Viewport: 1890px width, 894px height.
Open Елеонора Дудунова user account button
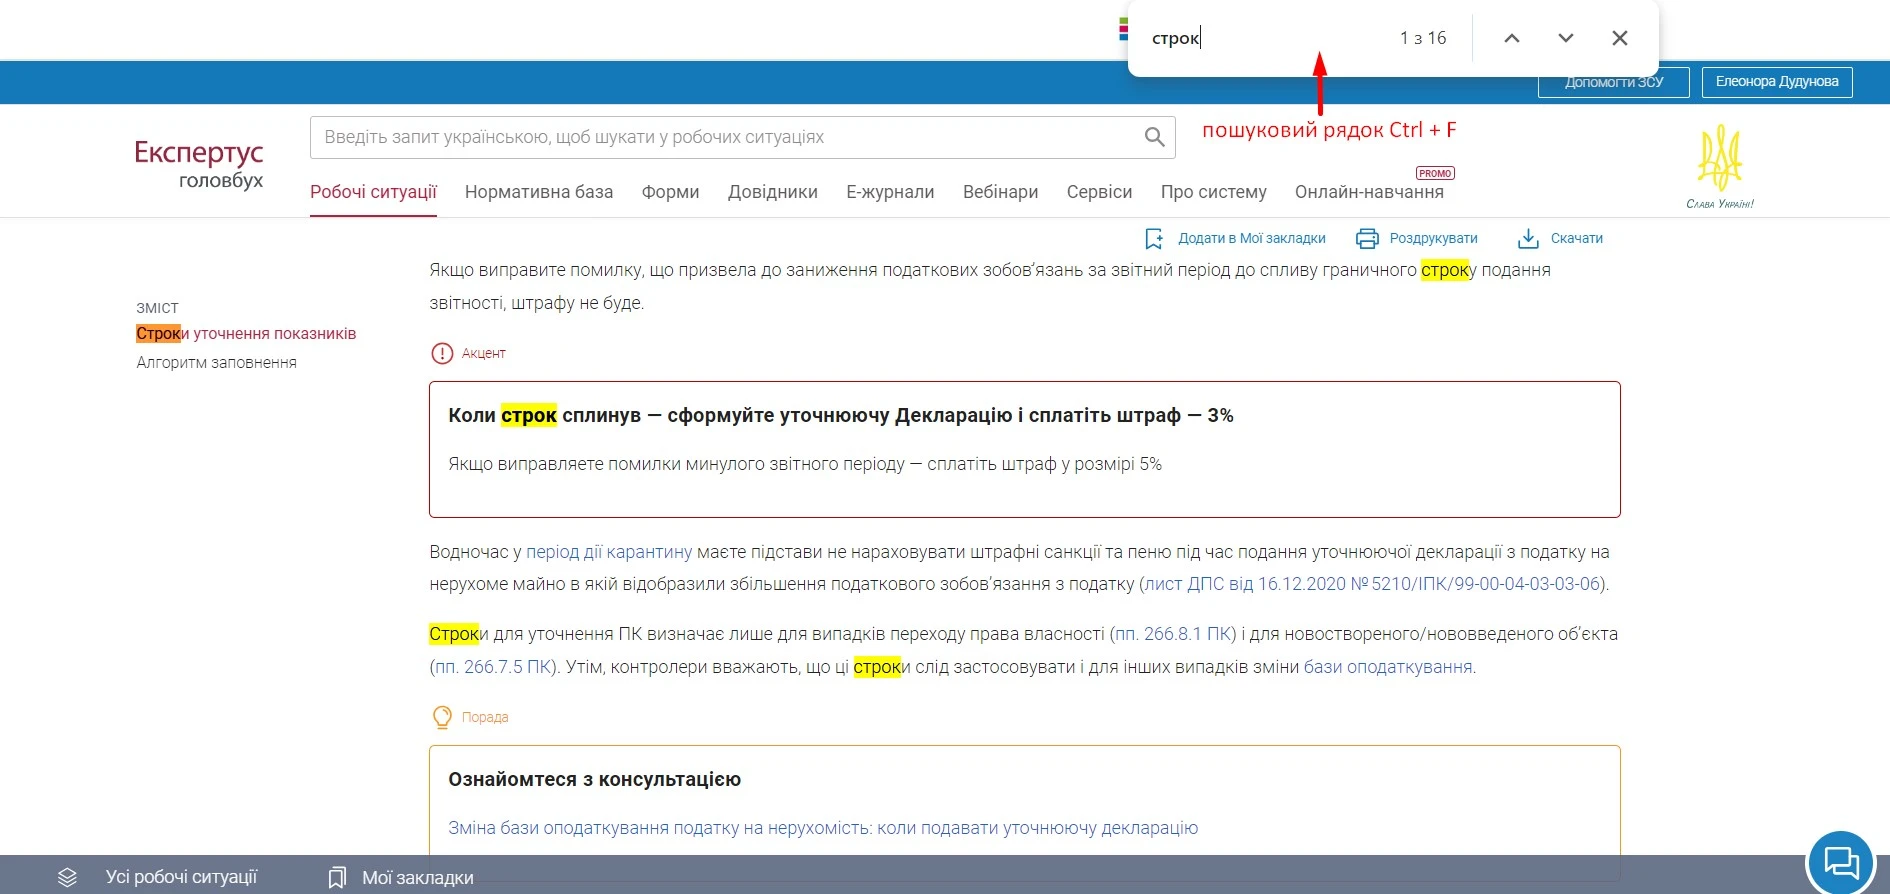1777,82
